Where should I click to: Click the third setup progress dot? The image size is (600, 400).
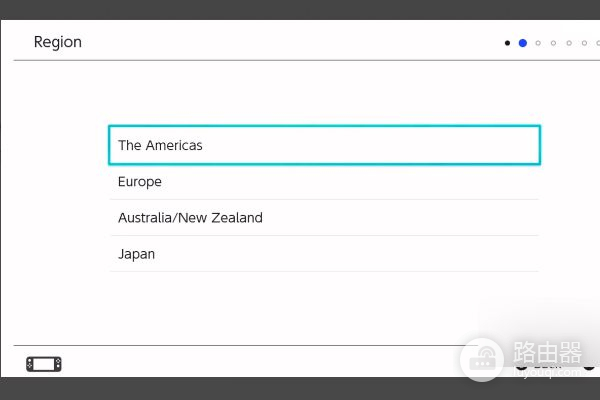(x=538, y=43)
